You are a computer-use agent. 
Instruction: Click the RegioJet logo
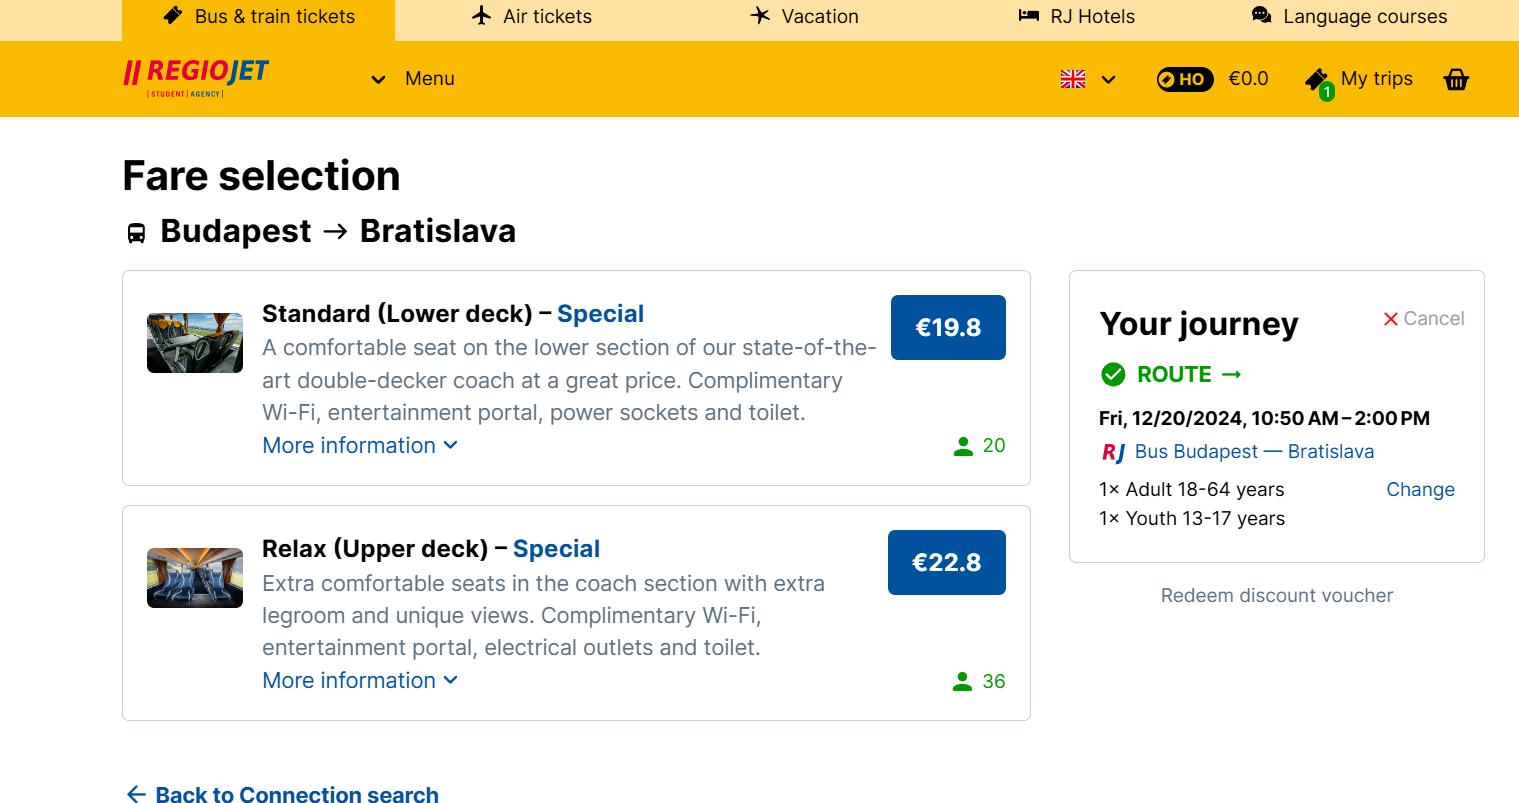[196, 78]
